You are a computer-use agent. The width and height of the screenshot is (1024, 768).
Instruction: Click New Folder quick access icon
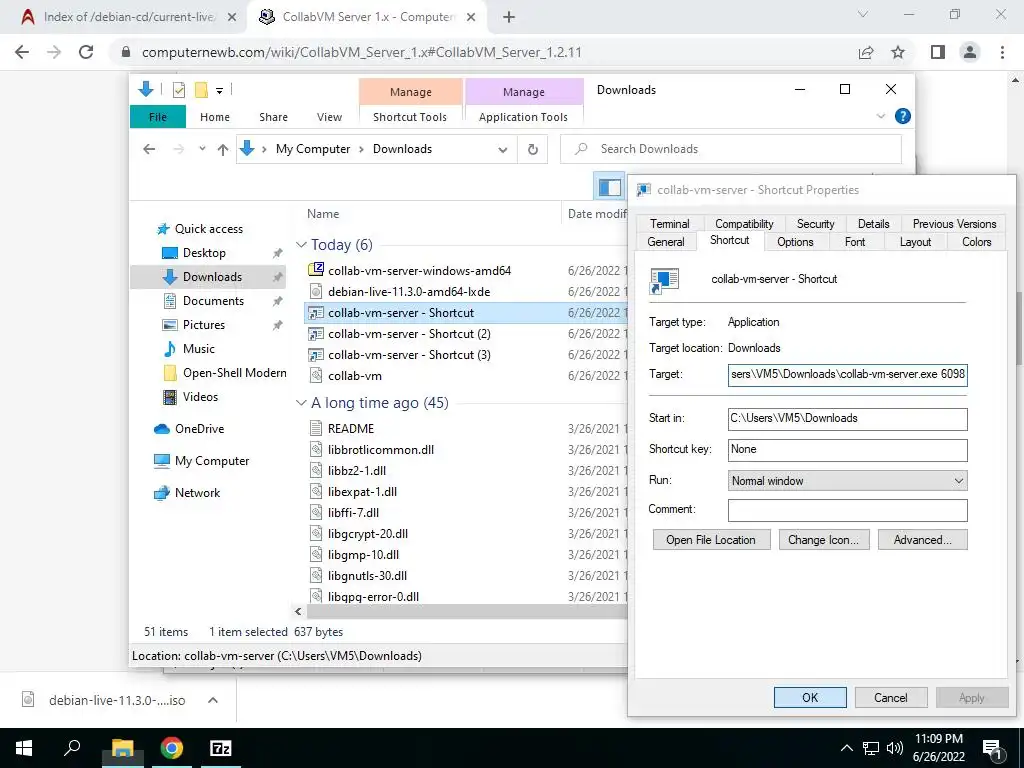(x=201, y=90)
